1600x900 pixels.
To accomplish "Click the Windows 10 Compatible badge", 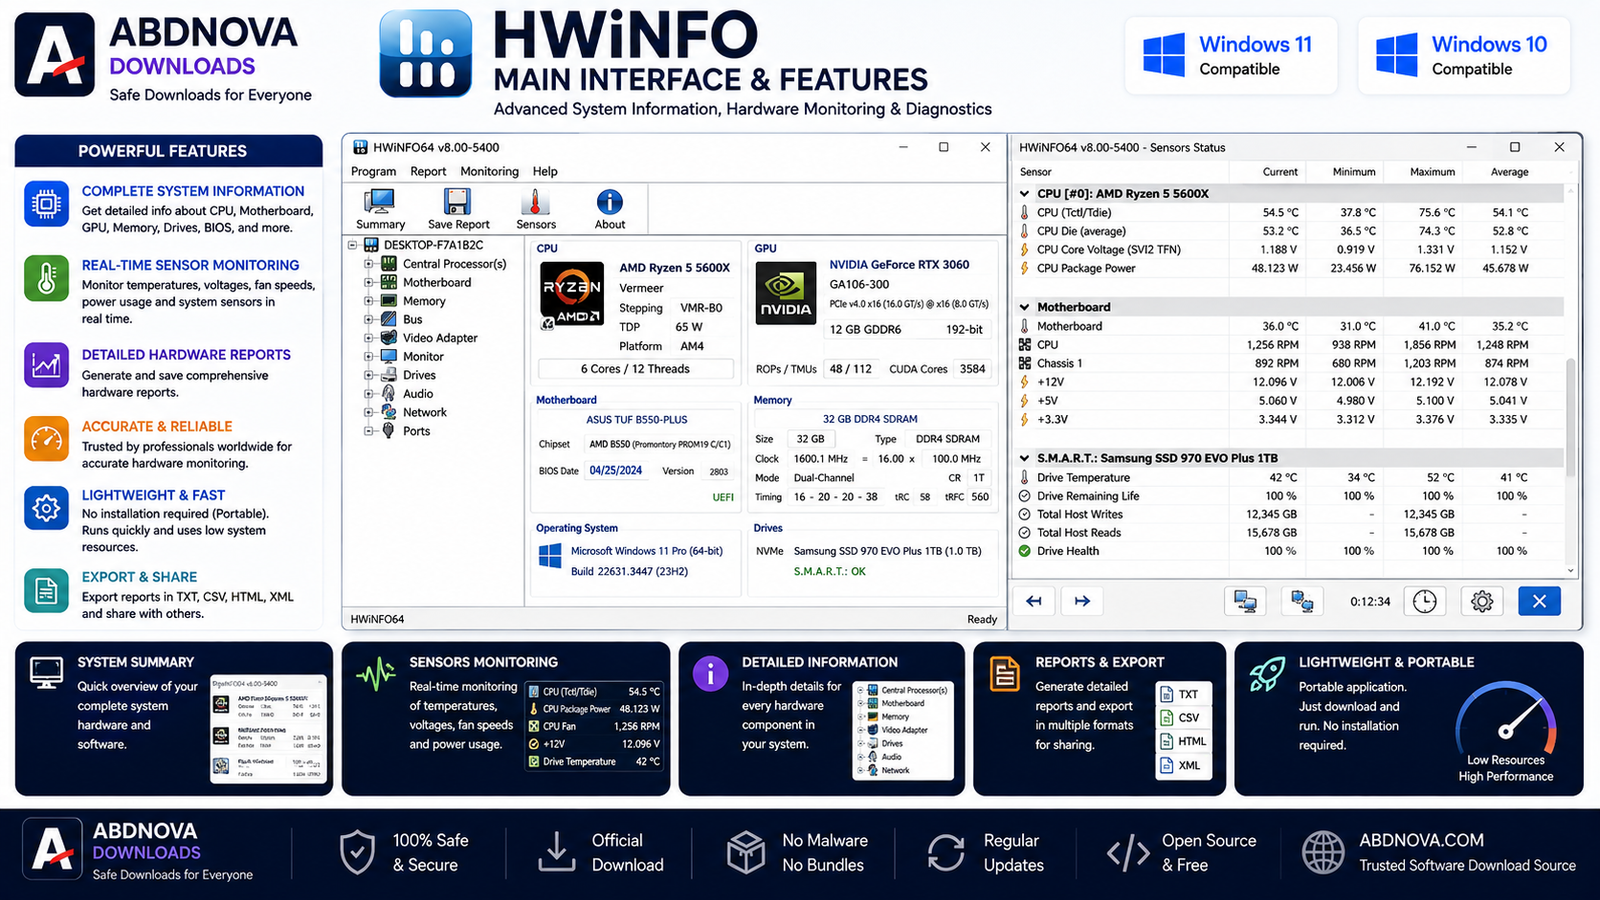I will pyautogui.click(x=1464, y=56).
